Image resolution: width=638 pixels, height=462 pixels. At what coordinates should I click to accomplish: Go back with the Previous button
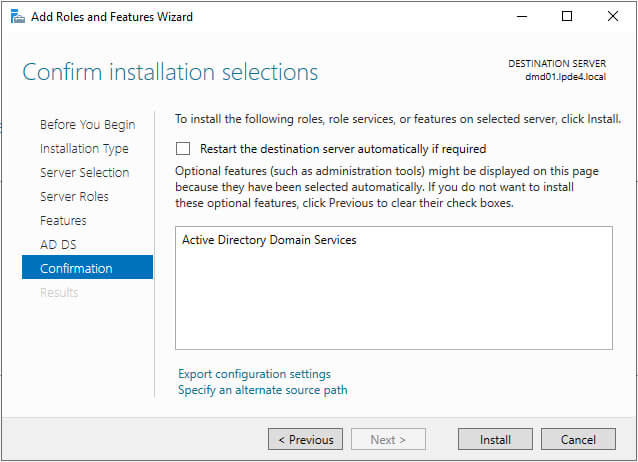pos(306,439)
